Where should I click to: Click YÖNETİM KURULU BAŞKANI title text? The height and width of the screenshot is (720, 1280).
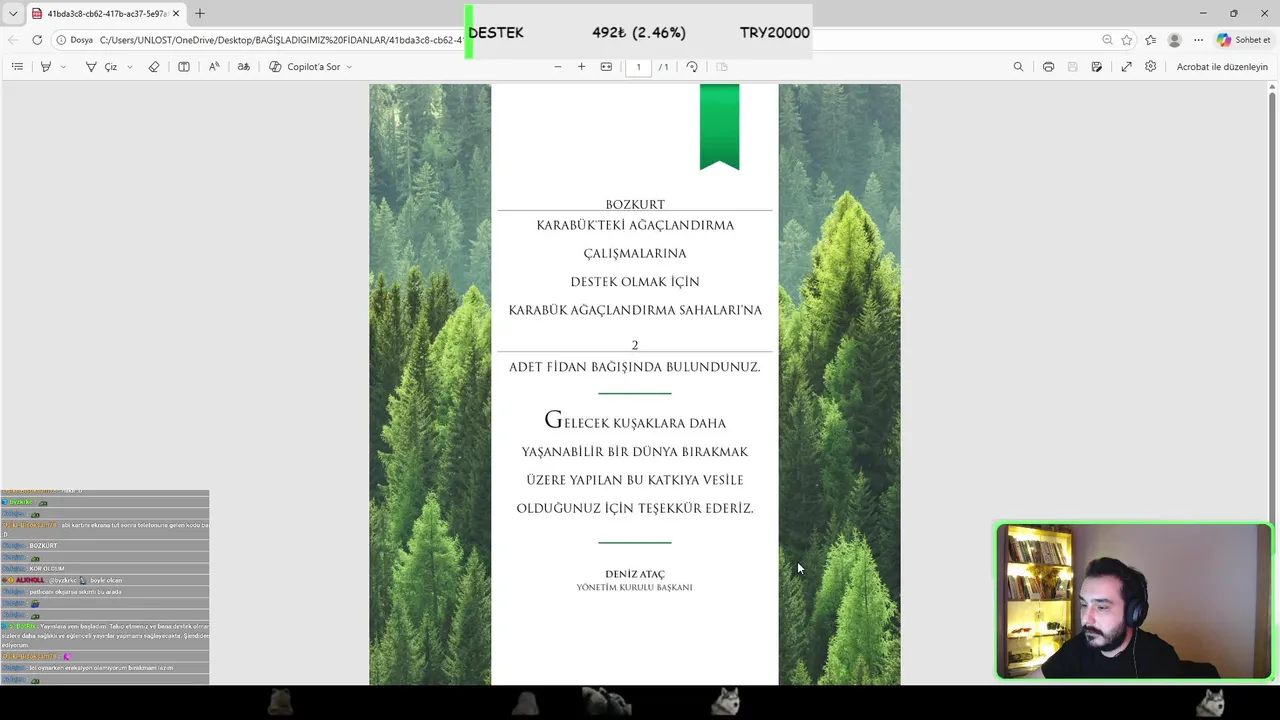point(635,587)
